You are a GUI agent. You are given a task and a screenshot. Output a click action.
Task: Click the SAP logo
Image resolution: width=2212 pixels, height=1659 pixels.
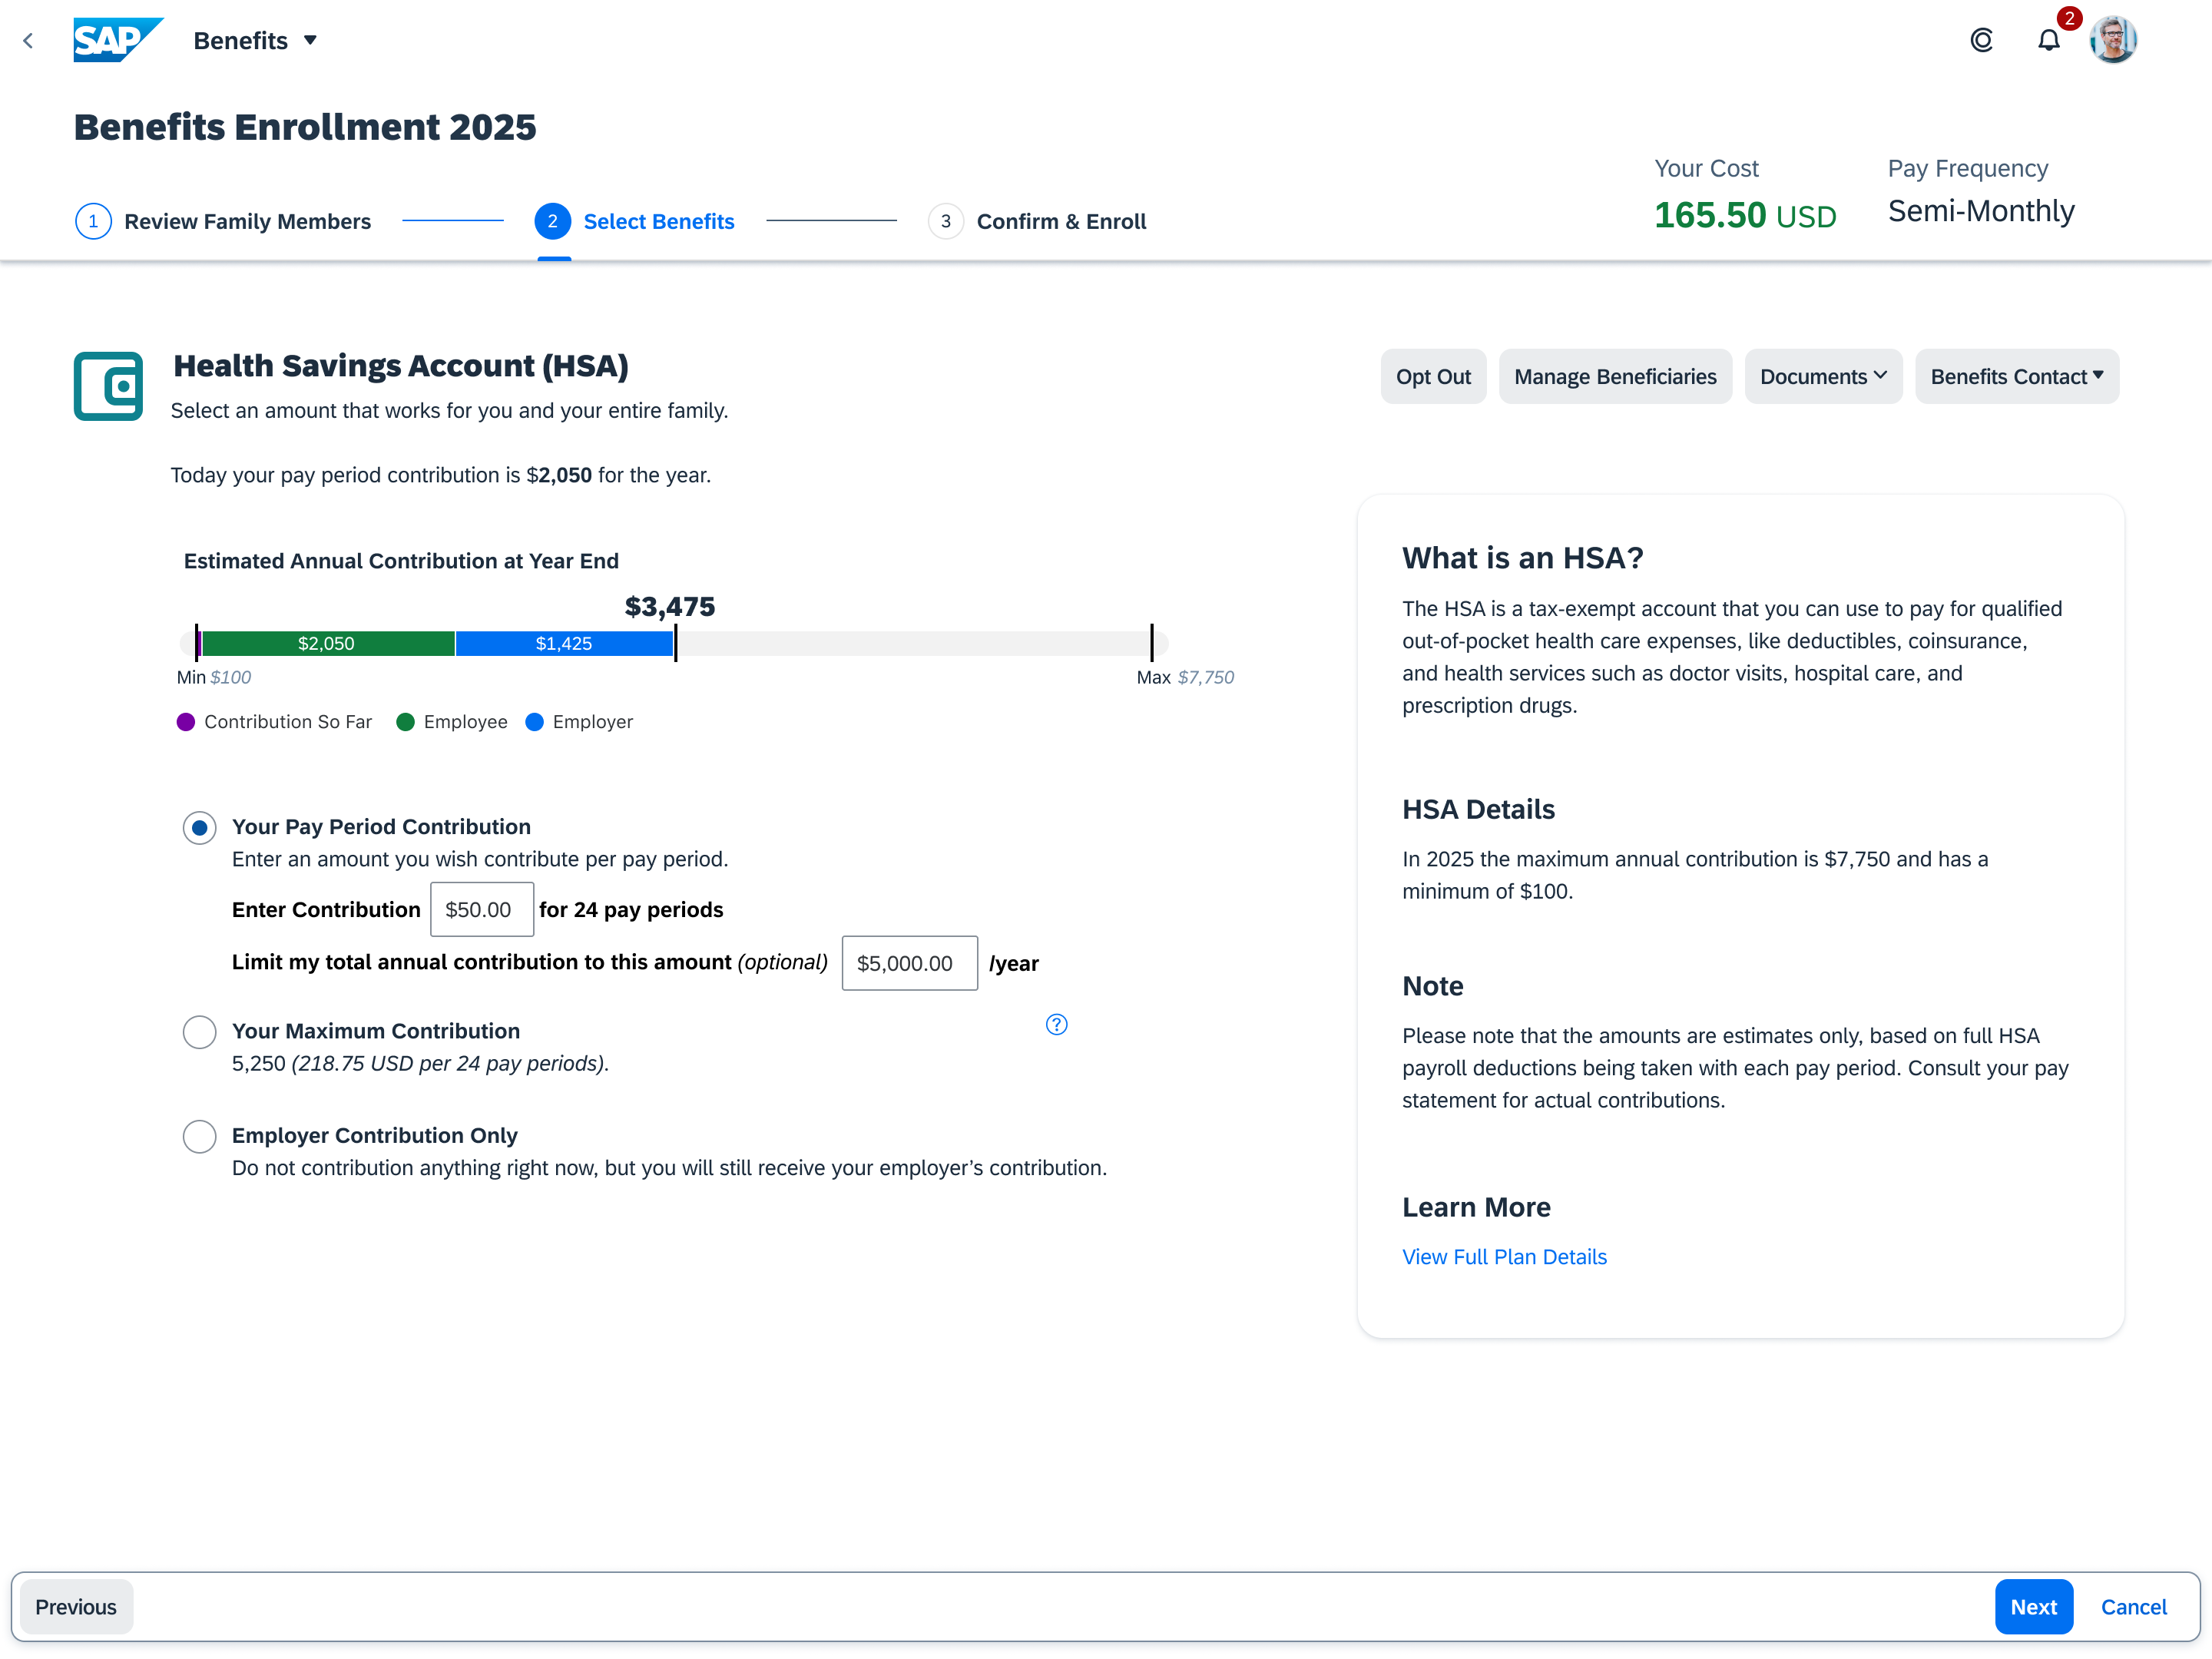pyautogui.click(x=117, y=40)
